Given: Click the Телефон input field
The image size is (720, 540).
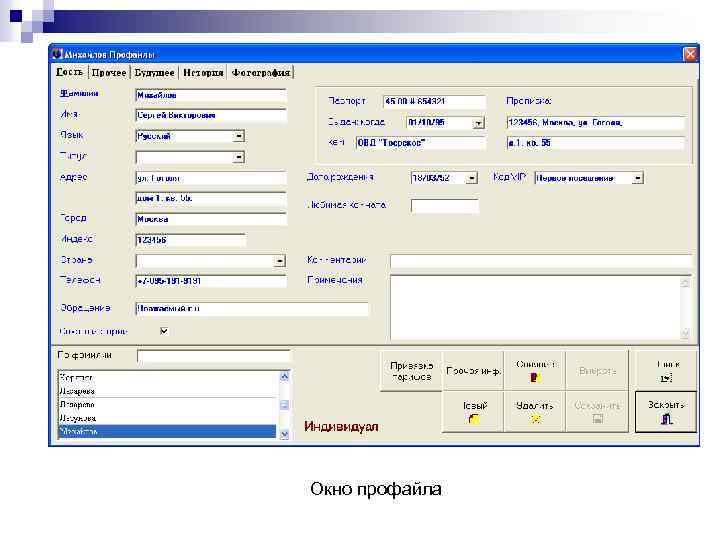Looking at the screenshot, I should [x=211, y=281].
